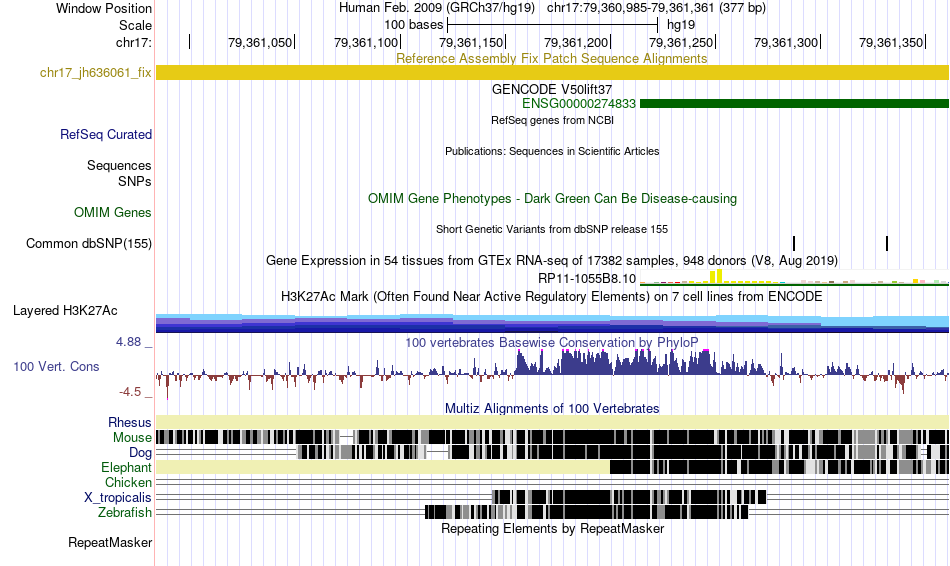Open the ENSG00000274833 gene label

[579, 104]
